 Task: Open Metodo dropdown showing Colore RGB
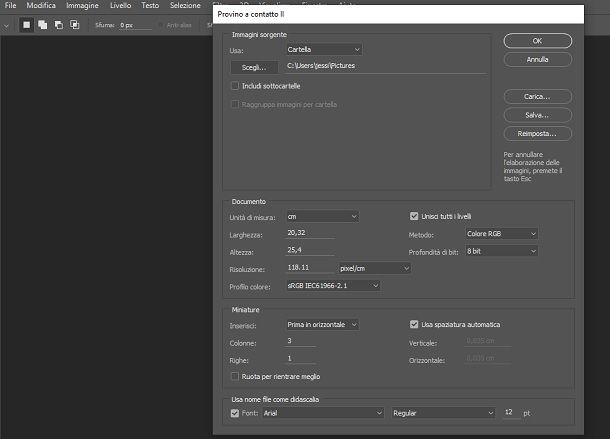pyautogui.click(x=501, y=234)
